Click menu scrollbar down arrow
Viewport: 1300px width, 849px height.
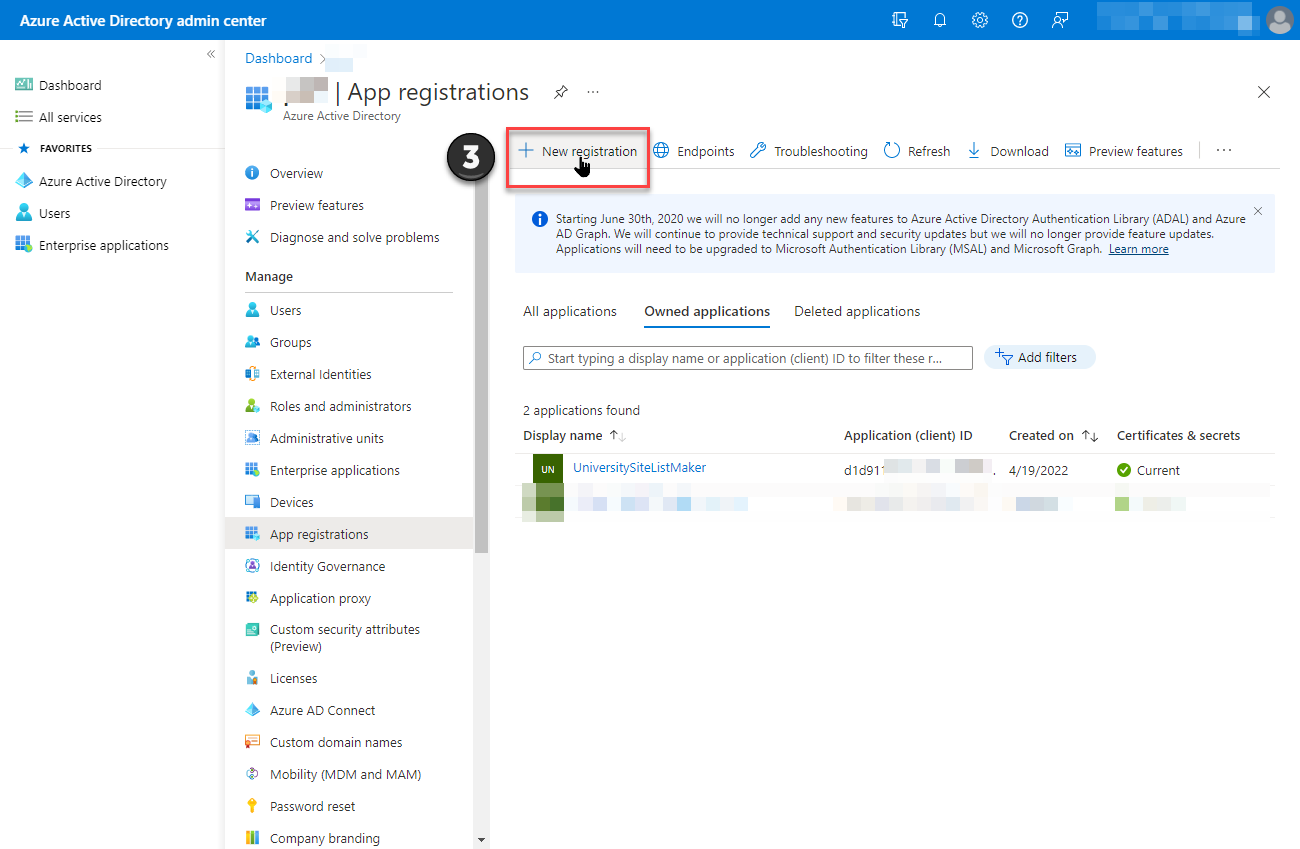(x=481, y=840)
